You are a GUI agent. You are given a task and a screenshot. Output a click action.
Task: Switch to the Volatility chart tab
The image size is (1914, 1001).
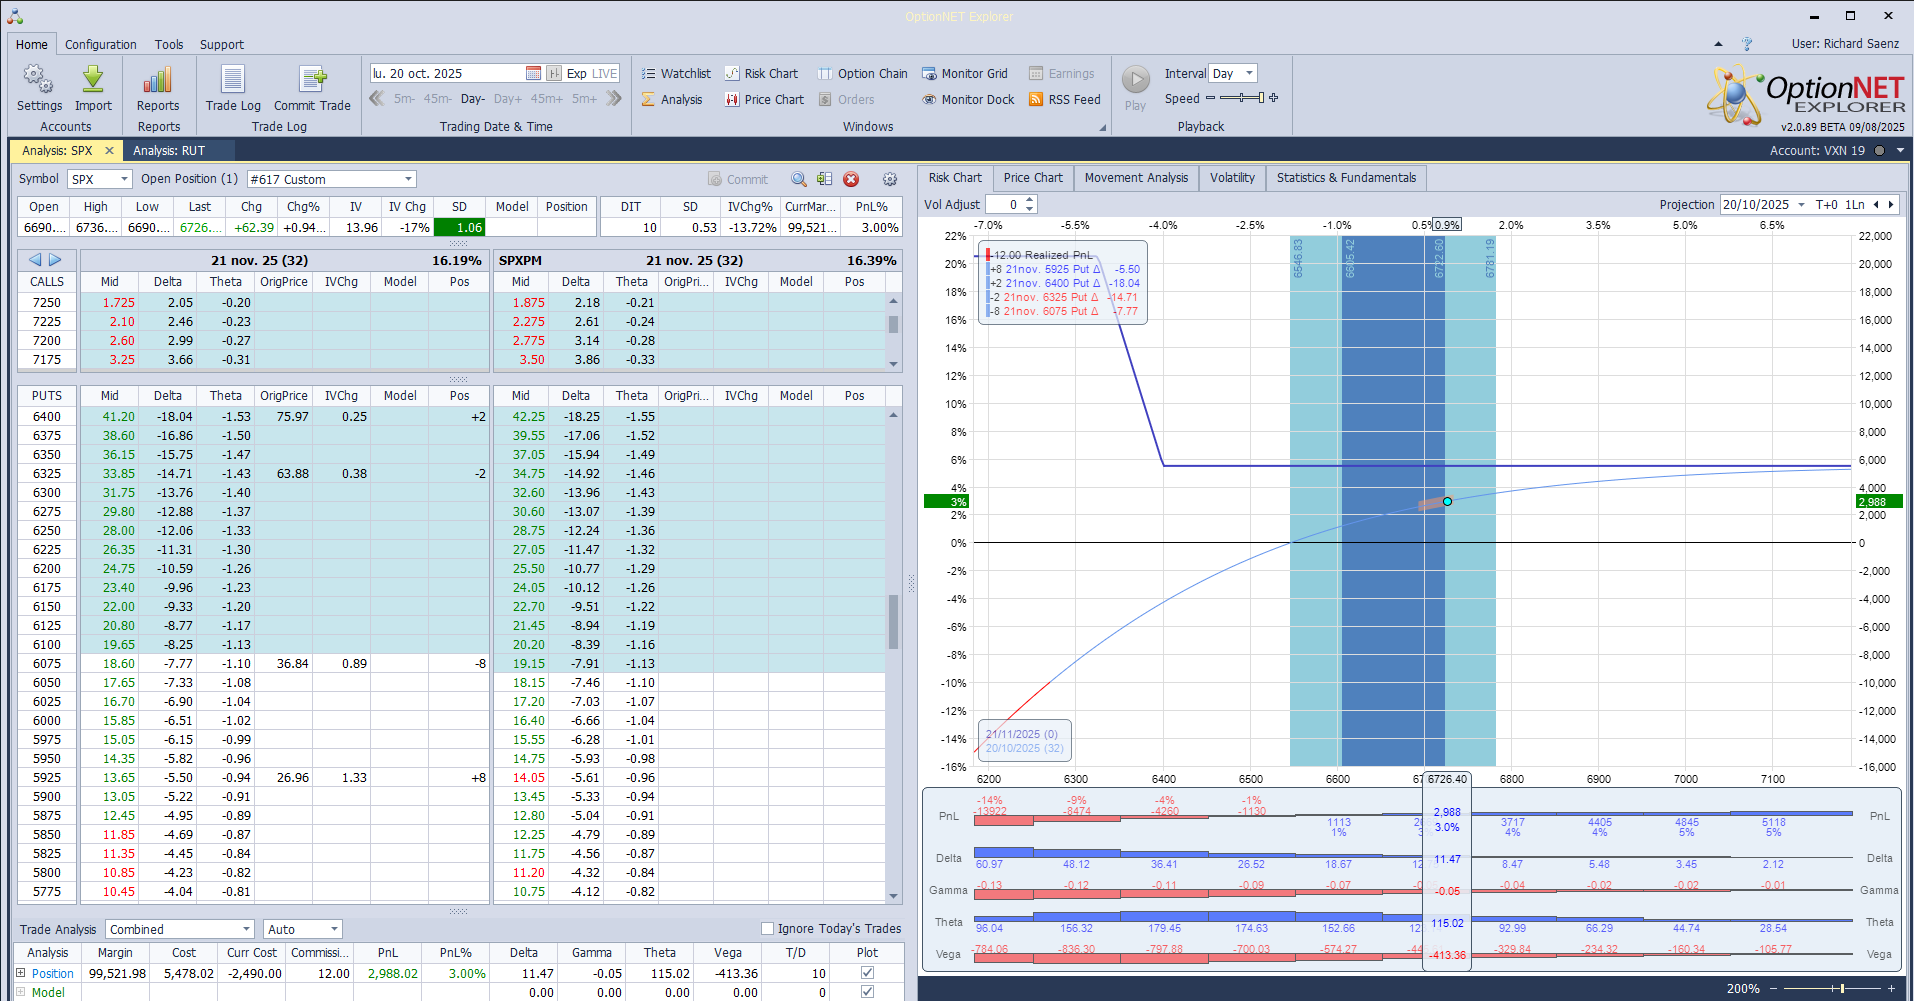[x=1232, y=178]
